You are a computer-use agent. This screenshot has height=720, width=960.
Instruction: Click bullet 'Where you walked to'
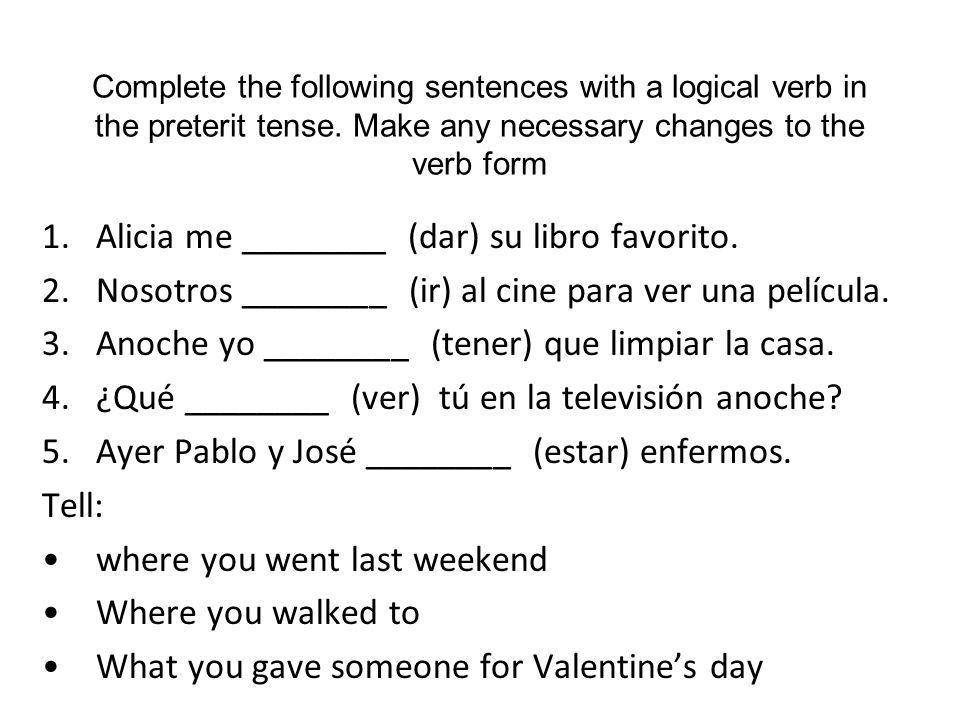(258, 613)
